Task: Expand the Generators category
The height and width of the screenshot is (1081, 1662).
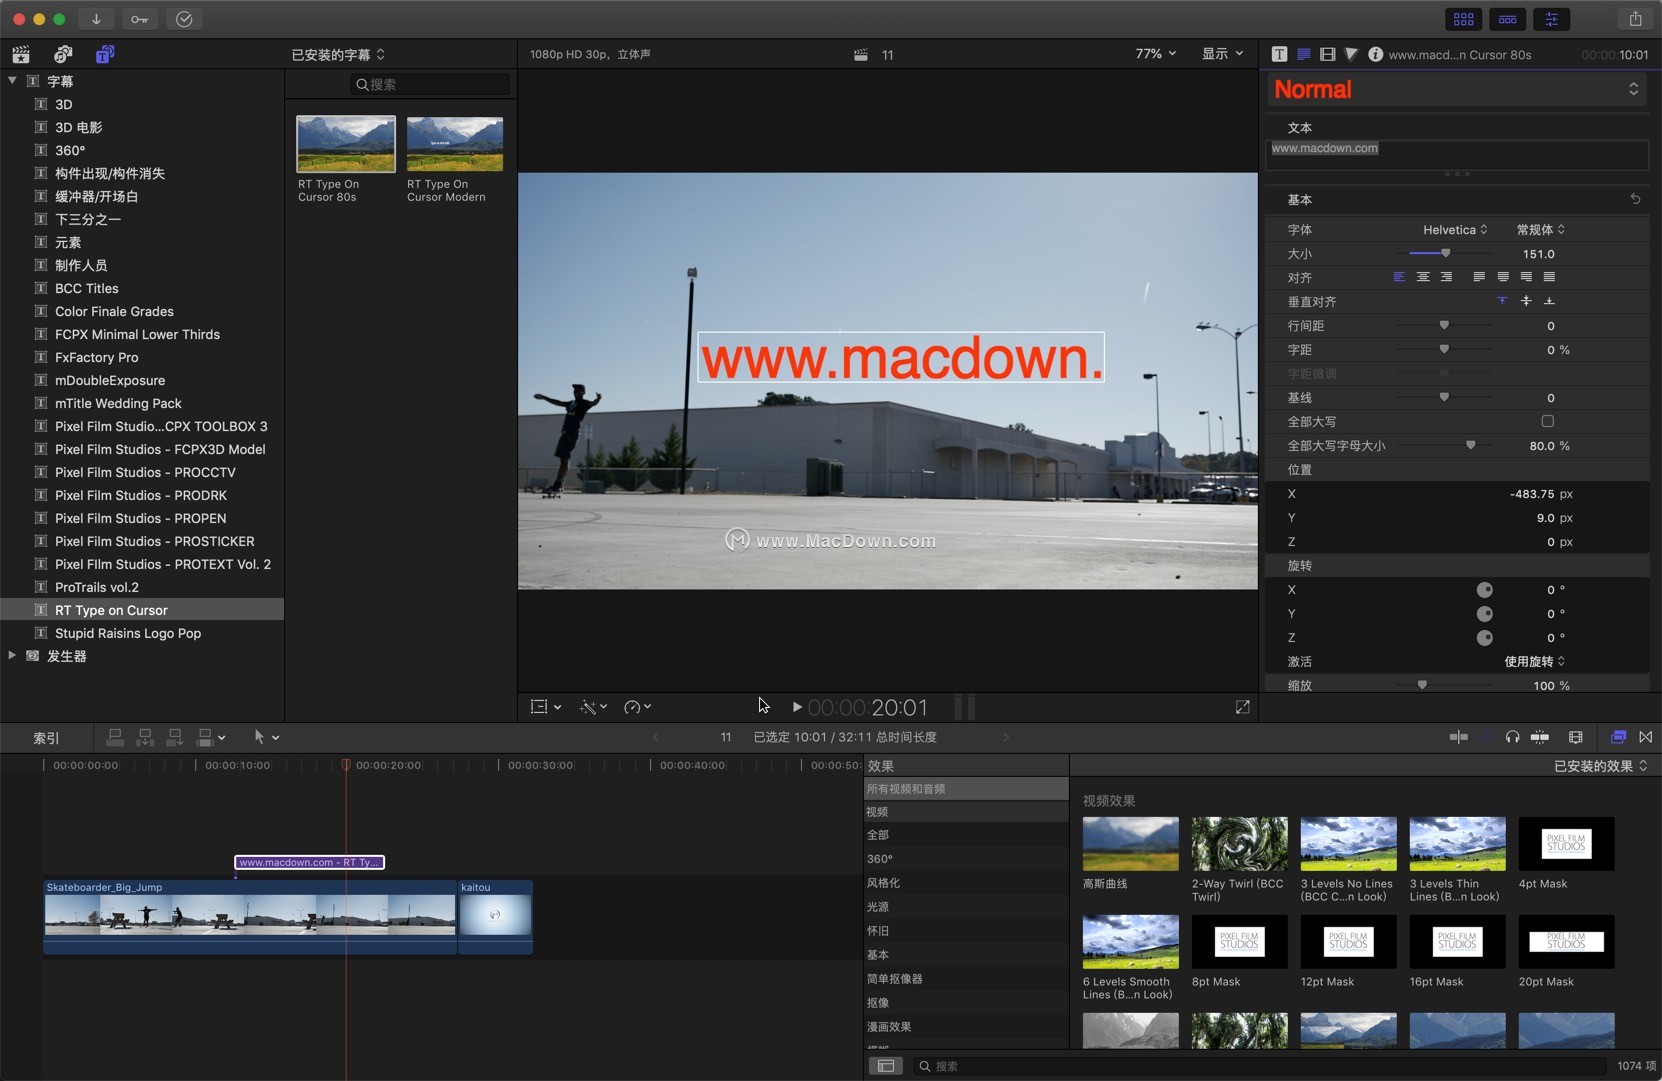Action: tap(12, 656)
